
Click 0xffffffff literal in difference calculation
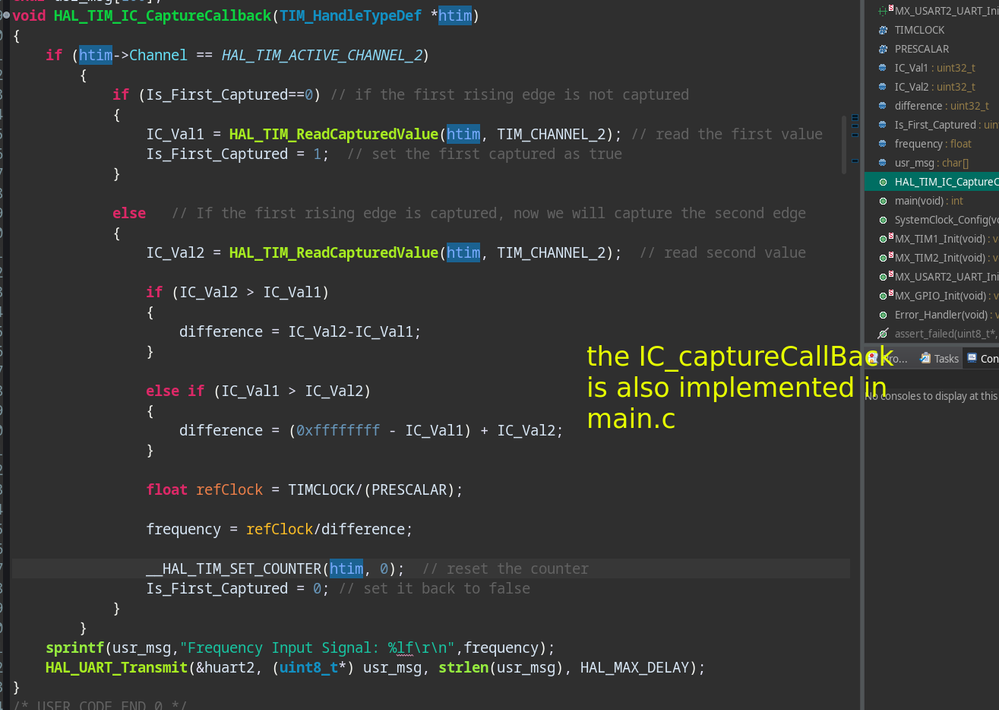tap(338, 431)
